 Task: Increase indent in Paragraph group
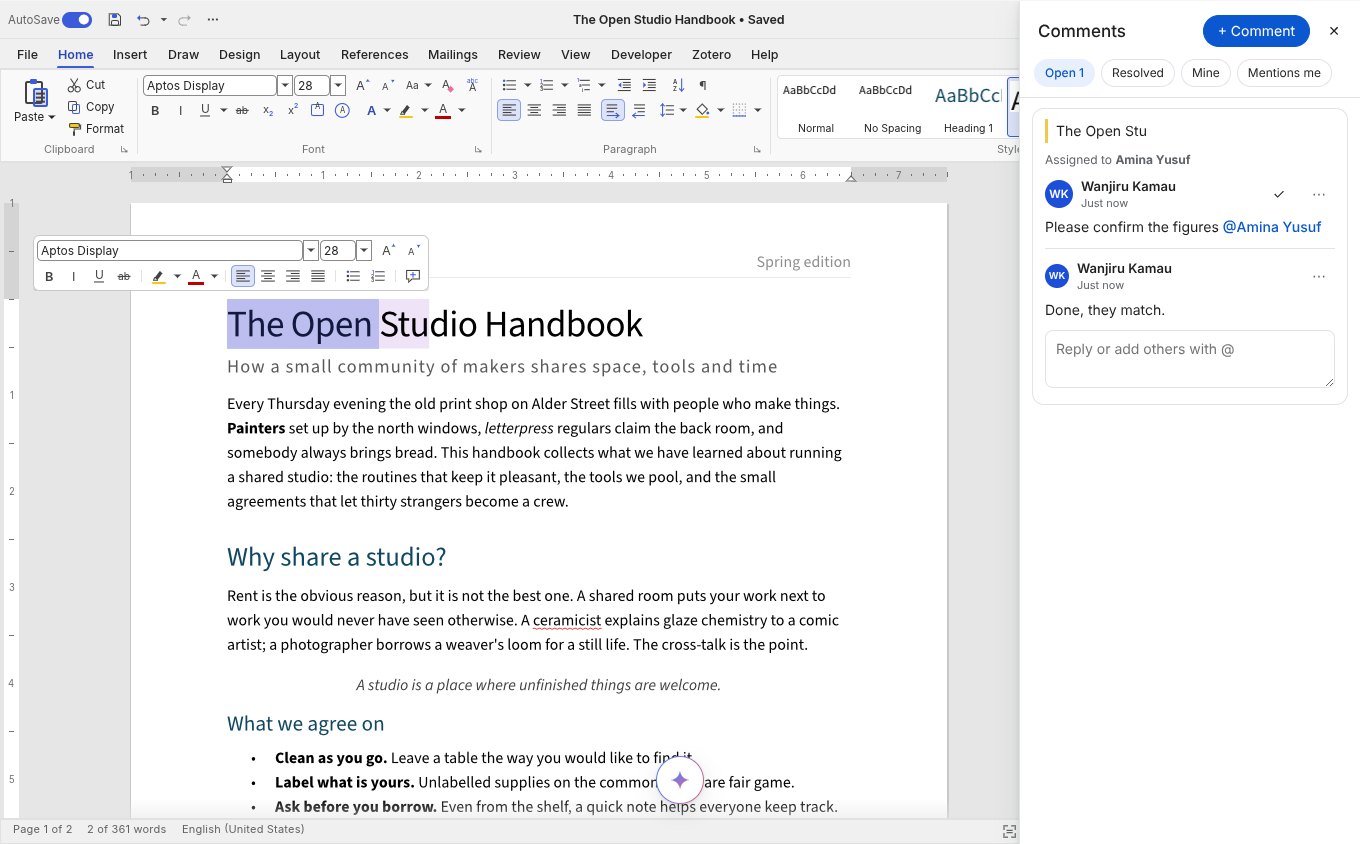[x=649, y=85]
